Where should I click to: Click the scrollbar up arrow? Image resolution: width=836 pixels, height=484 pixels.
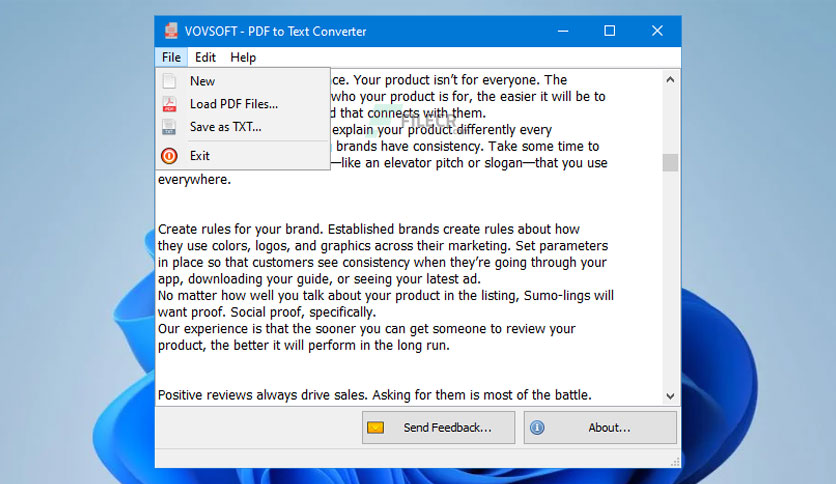coord(670,79)
